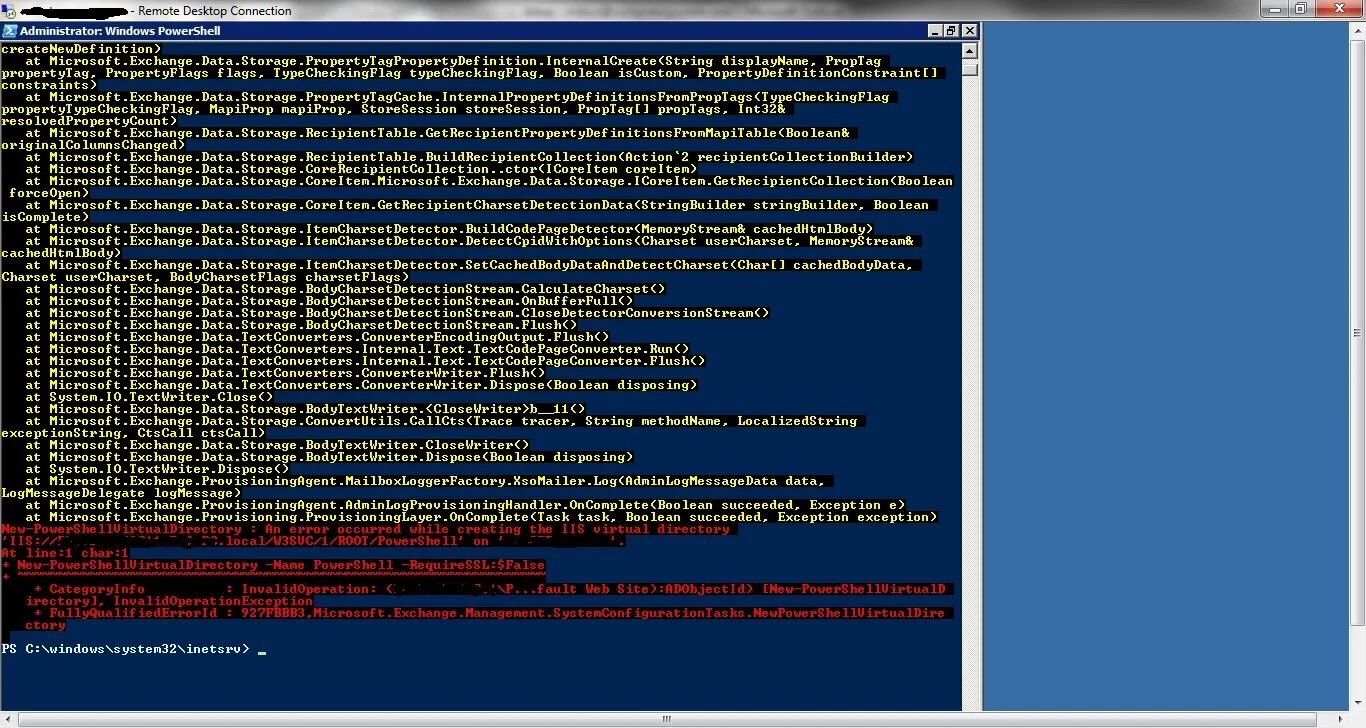Image resolution: width=1366 pixels, height=728 pixels.
Task: Click Remote Desktop horizontal scrollbar right arrow
Action: tap(1340, 719)
